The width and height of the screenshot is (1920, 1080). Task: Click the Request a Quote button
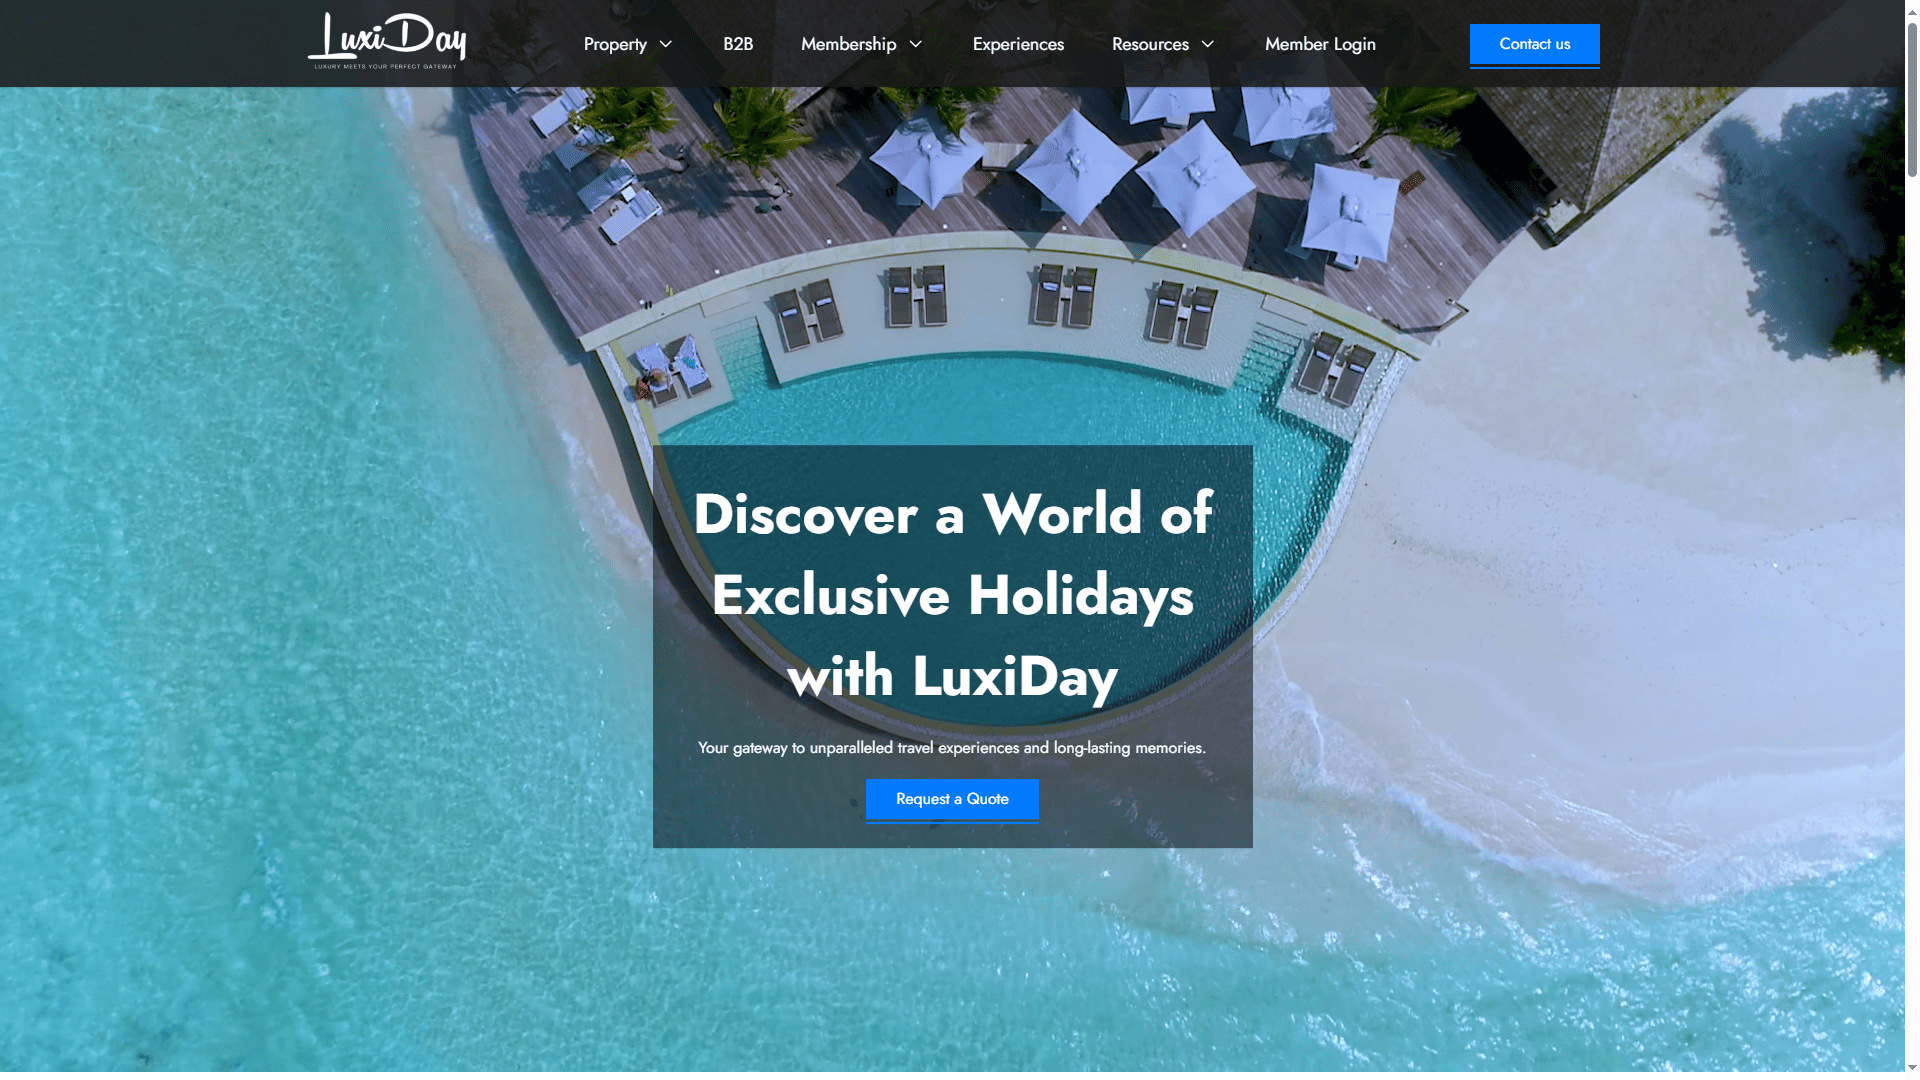point(952,800)
